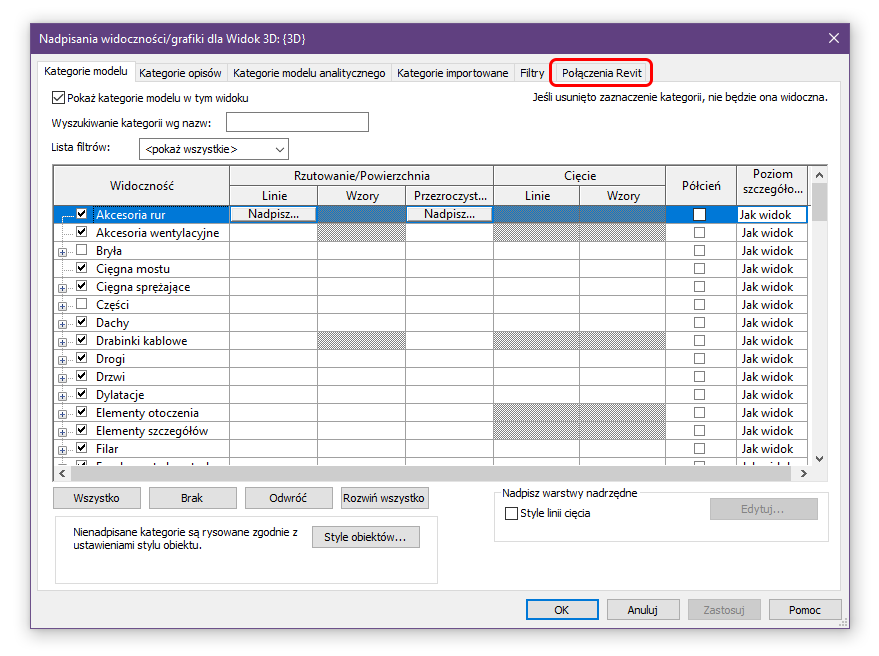Select Jak widok cell for Drogi row

point(772,358)
